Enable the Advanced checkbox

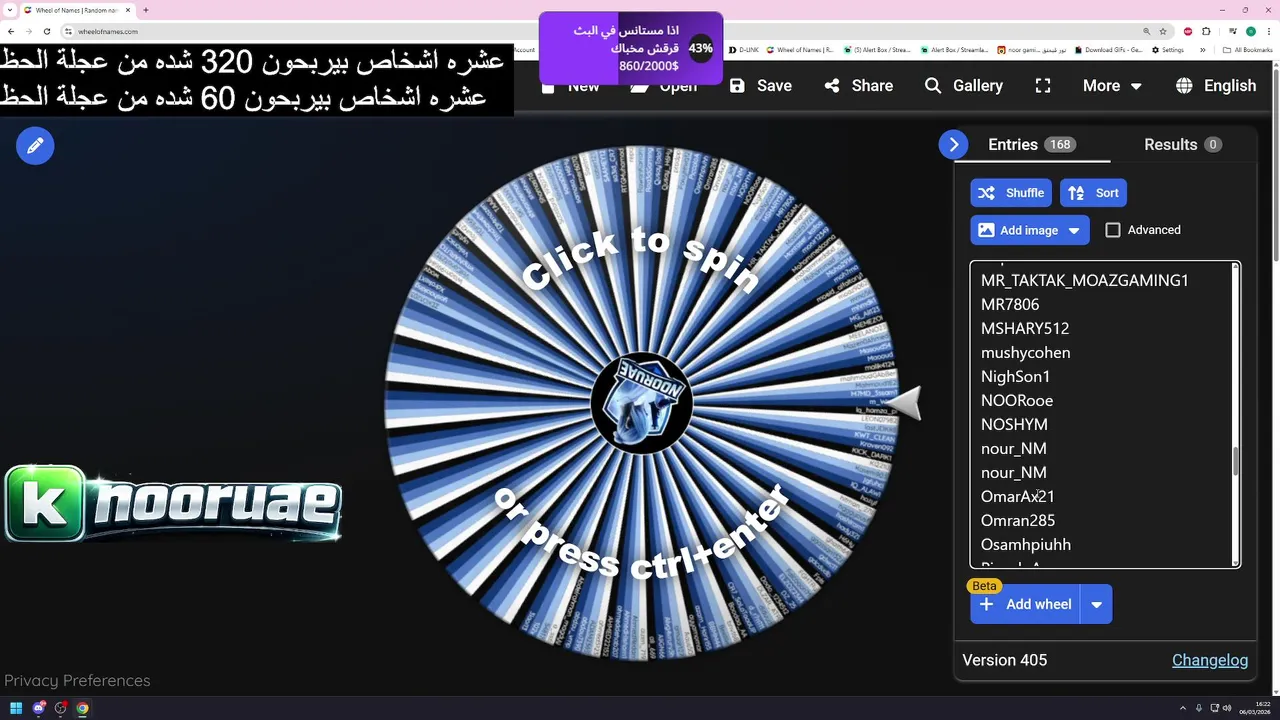pyautogui.click(x=1113, y=230)
